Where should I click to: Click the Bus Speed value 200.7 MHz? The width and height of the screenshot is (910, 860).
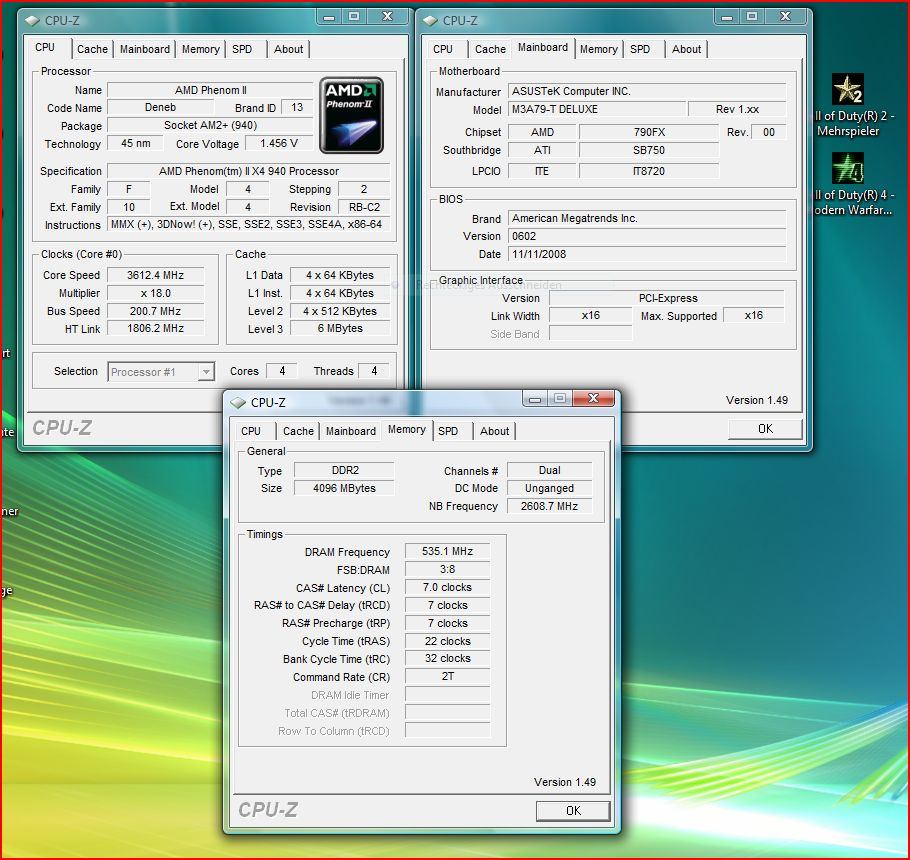[x=156, y=311]
